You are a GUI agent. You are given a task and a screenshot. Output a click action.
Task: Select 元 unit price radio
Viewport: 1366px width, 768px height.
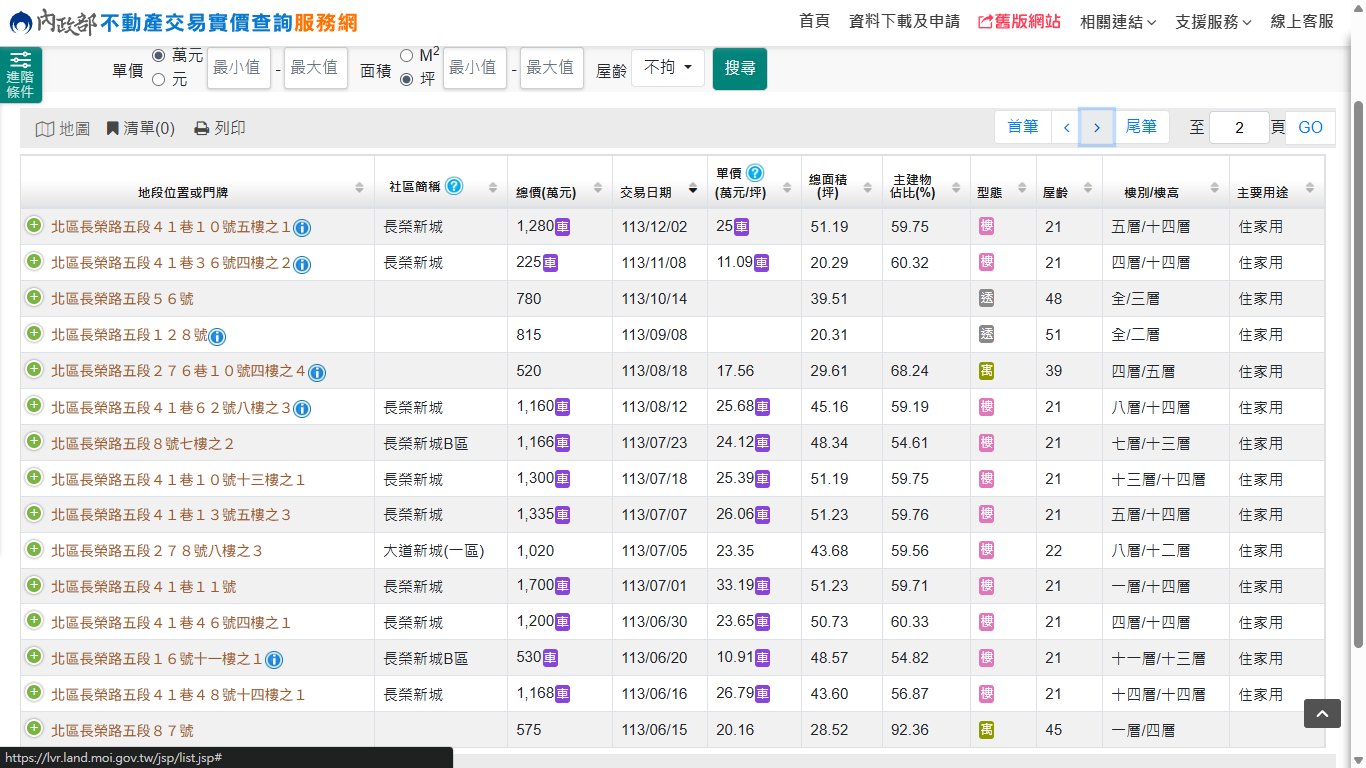[x=158, y=79]
